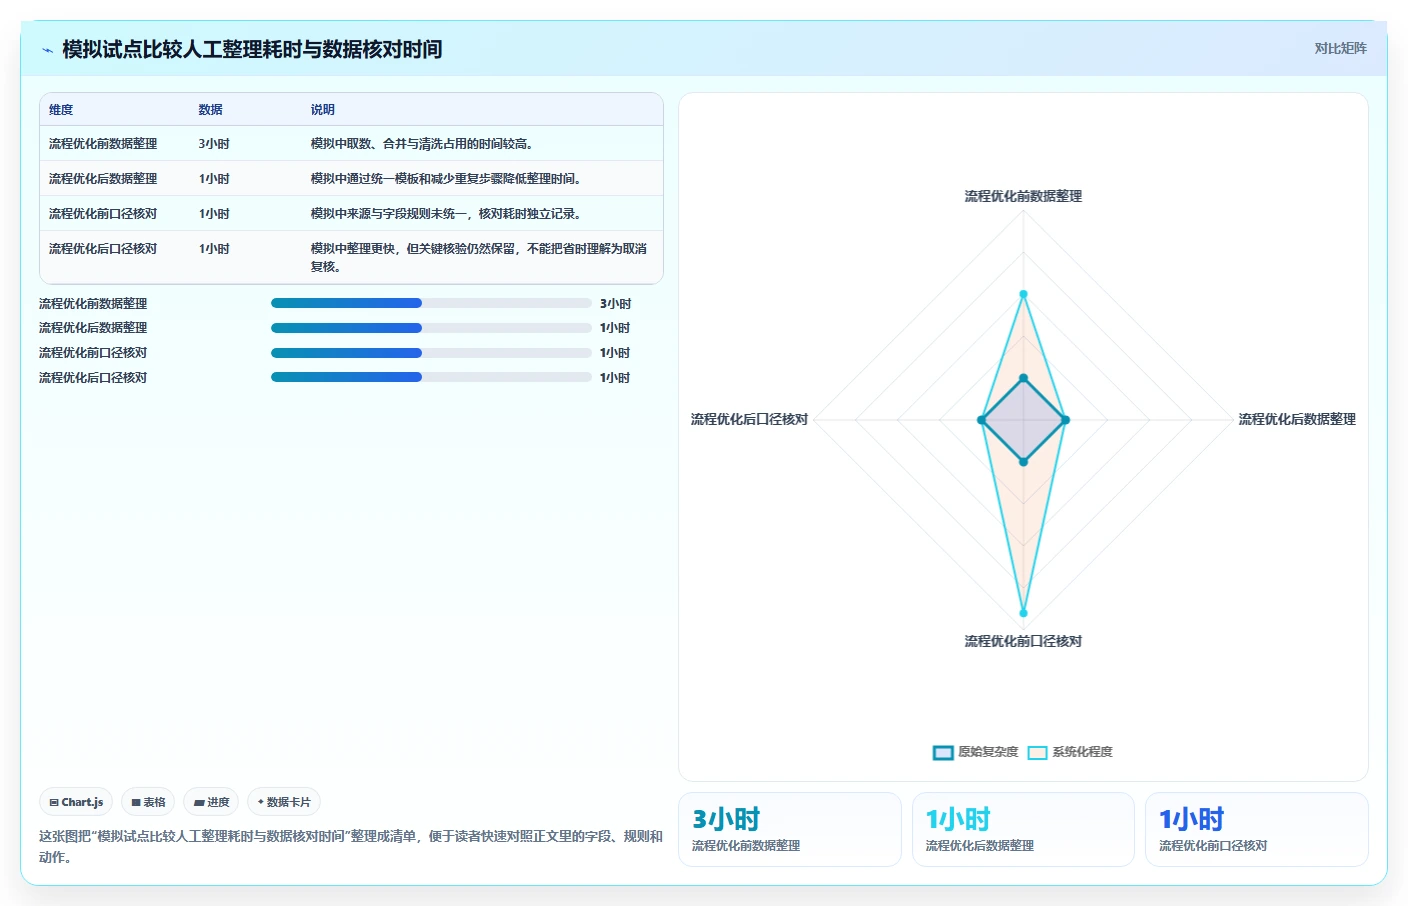Click radar axis label 流程优化后口径核对 at left
The height and width of the screenshot is (906, 1408).
point(749,419)
